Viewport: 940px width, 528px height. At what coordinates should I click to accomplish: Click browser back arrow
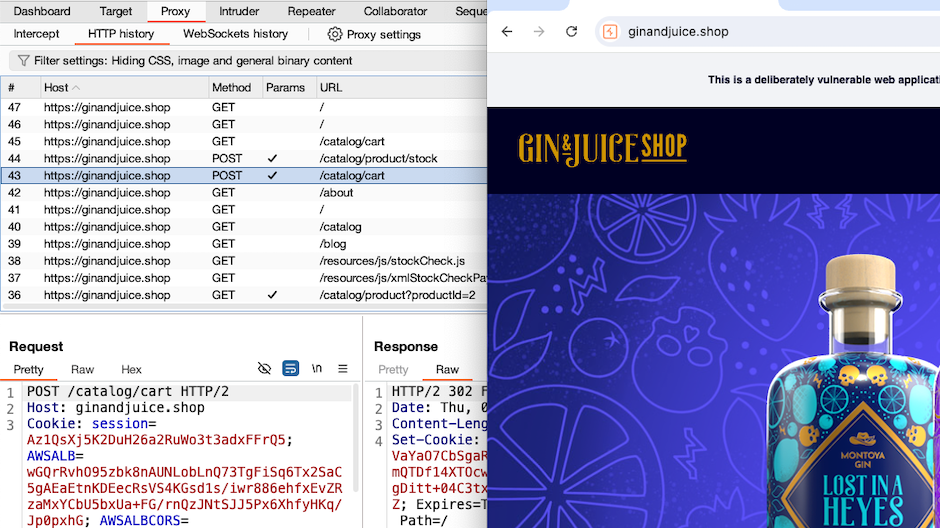507,32
